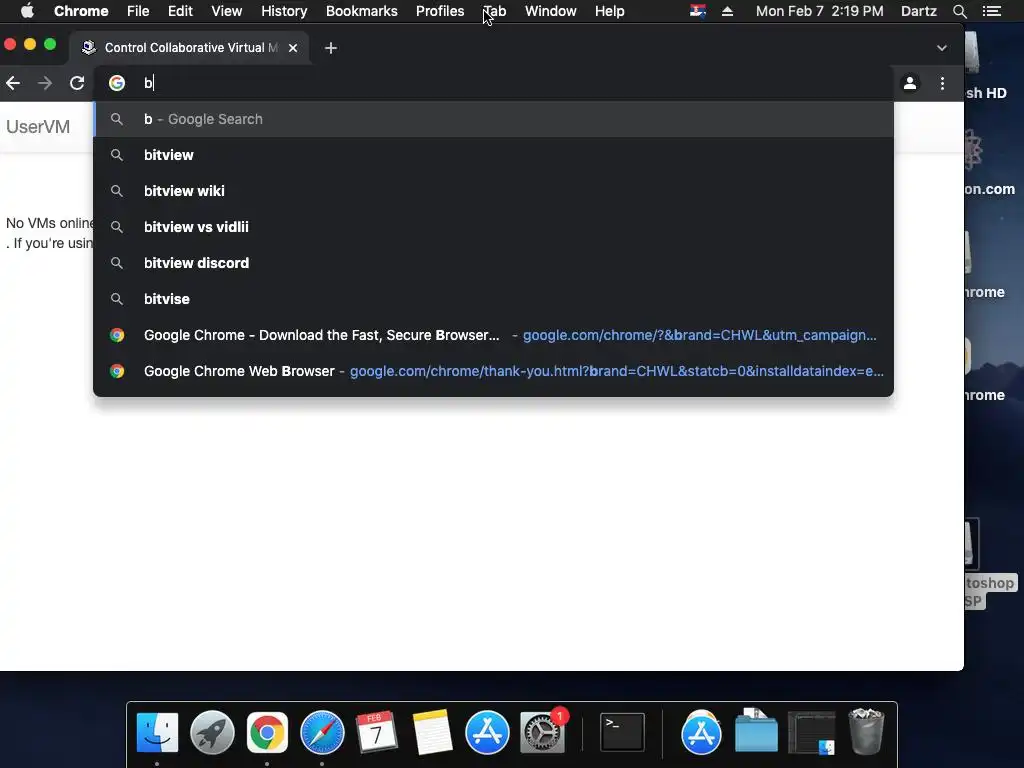Open 'Google Chrome - Download the Fast' history suggestion
This screenshot has height=768, width=1024.
click(x=494, y=335)
